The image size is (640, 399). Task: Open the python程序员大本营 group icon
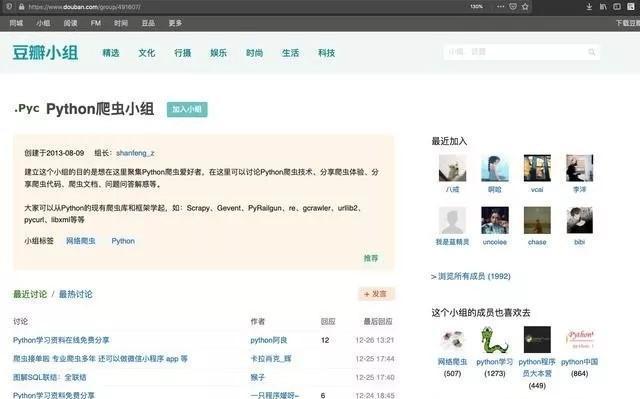click(x=537, y=339)
